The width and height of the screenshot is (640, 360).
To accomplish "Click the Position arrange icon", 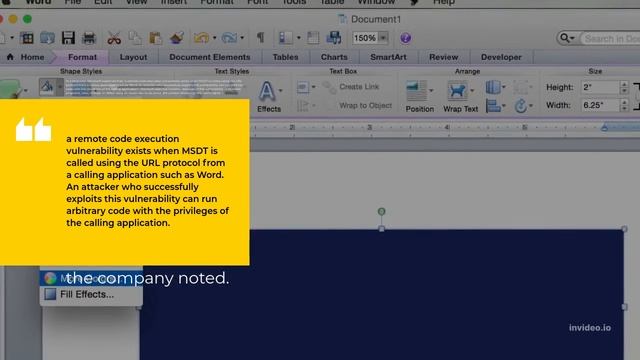I will click(416, 90).
